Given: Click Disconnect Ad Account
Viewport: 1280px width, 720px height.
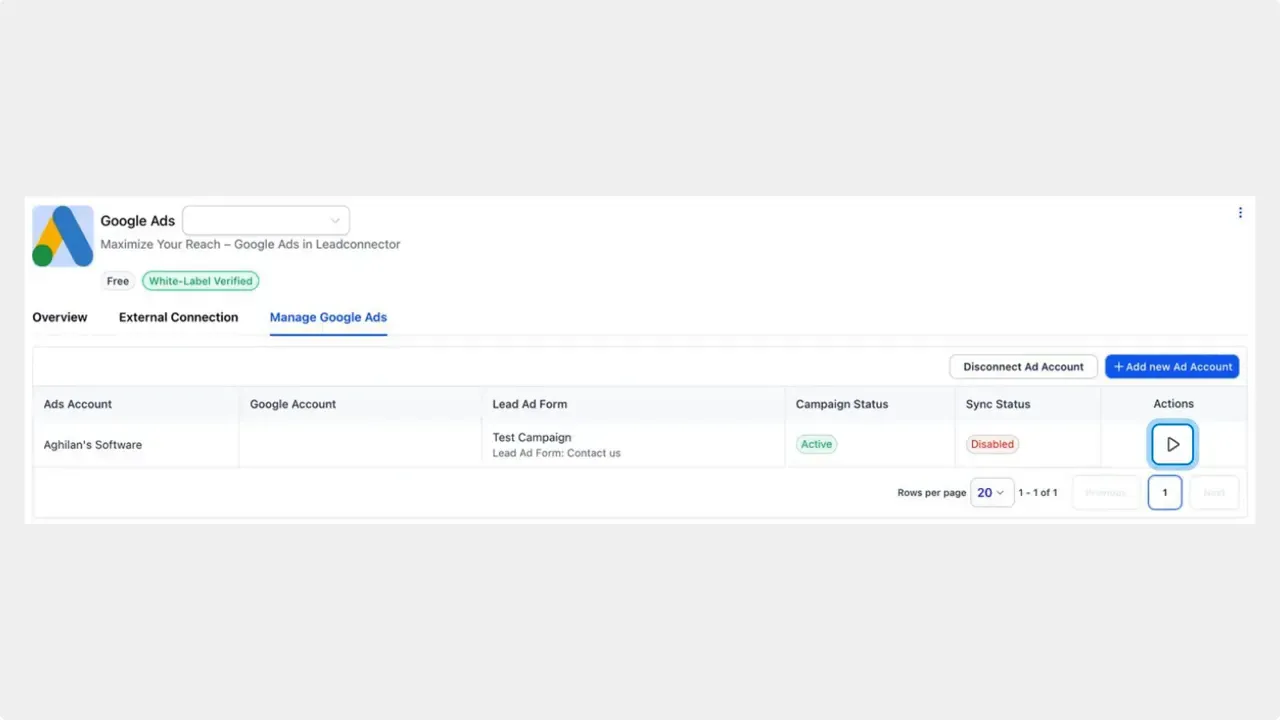Looking at the screenshot, I should 1023,366.
